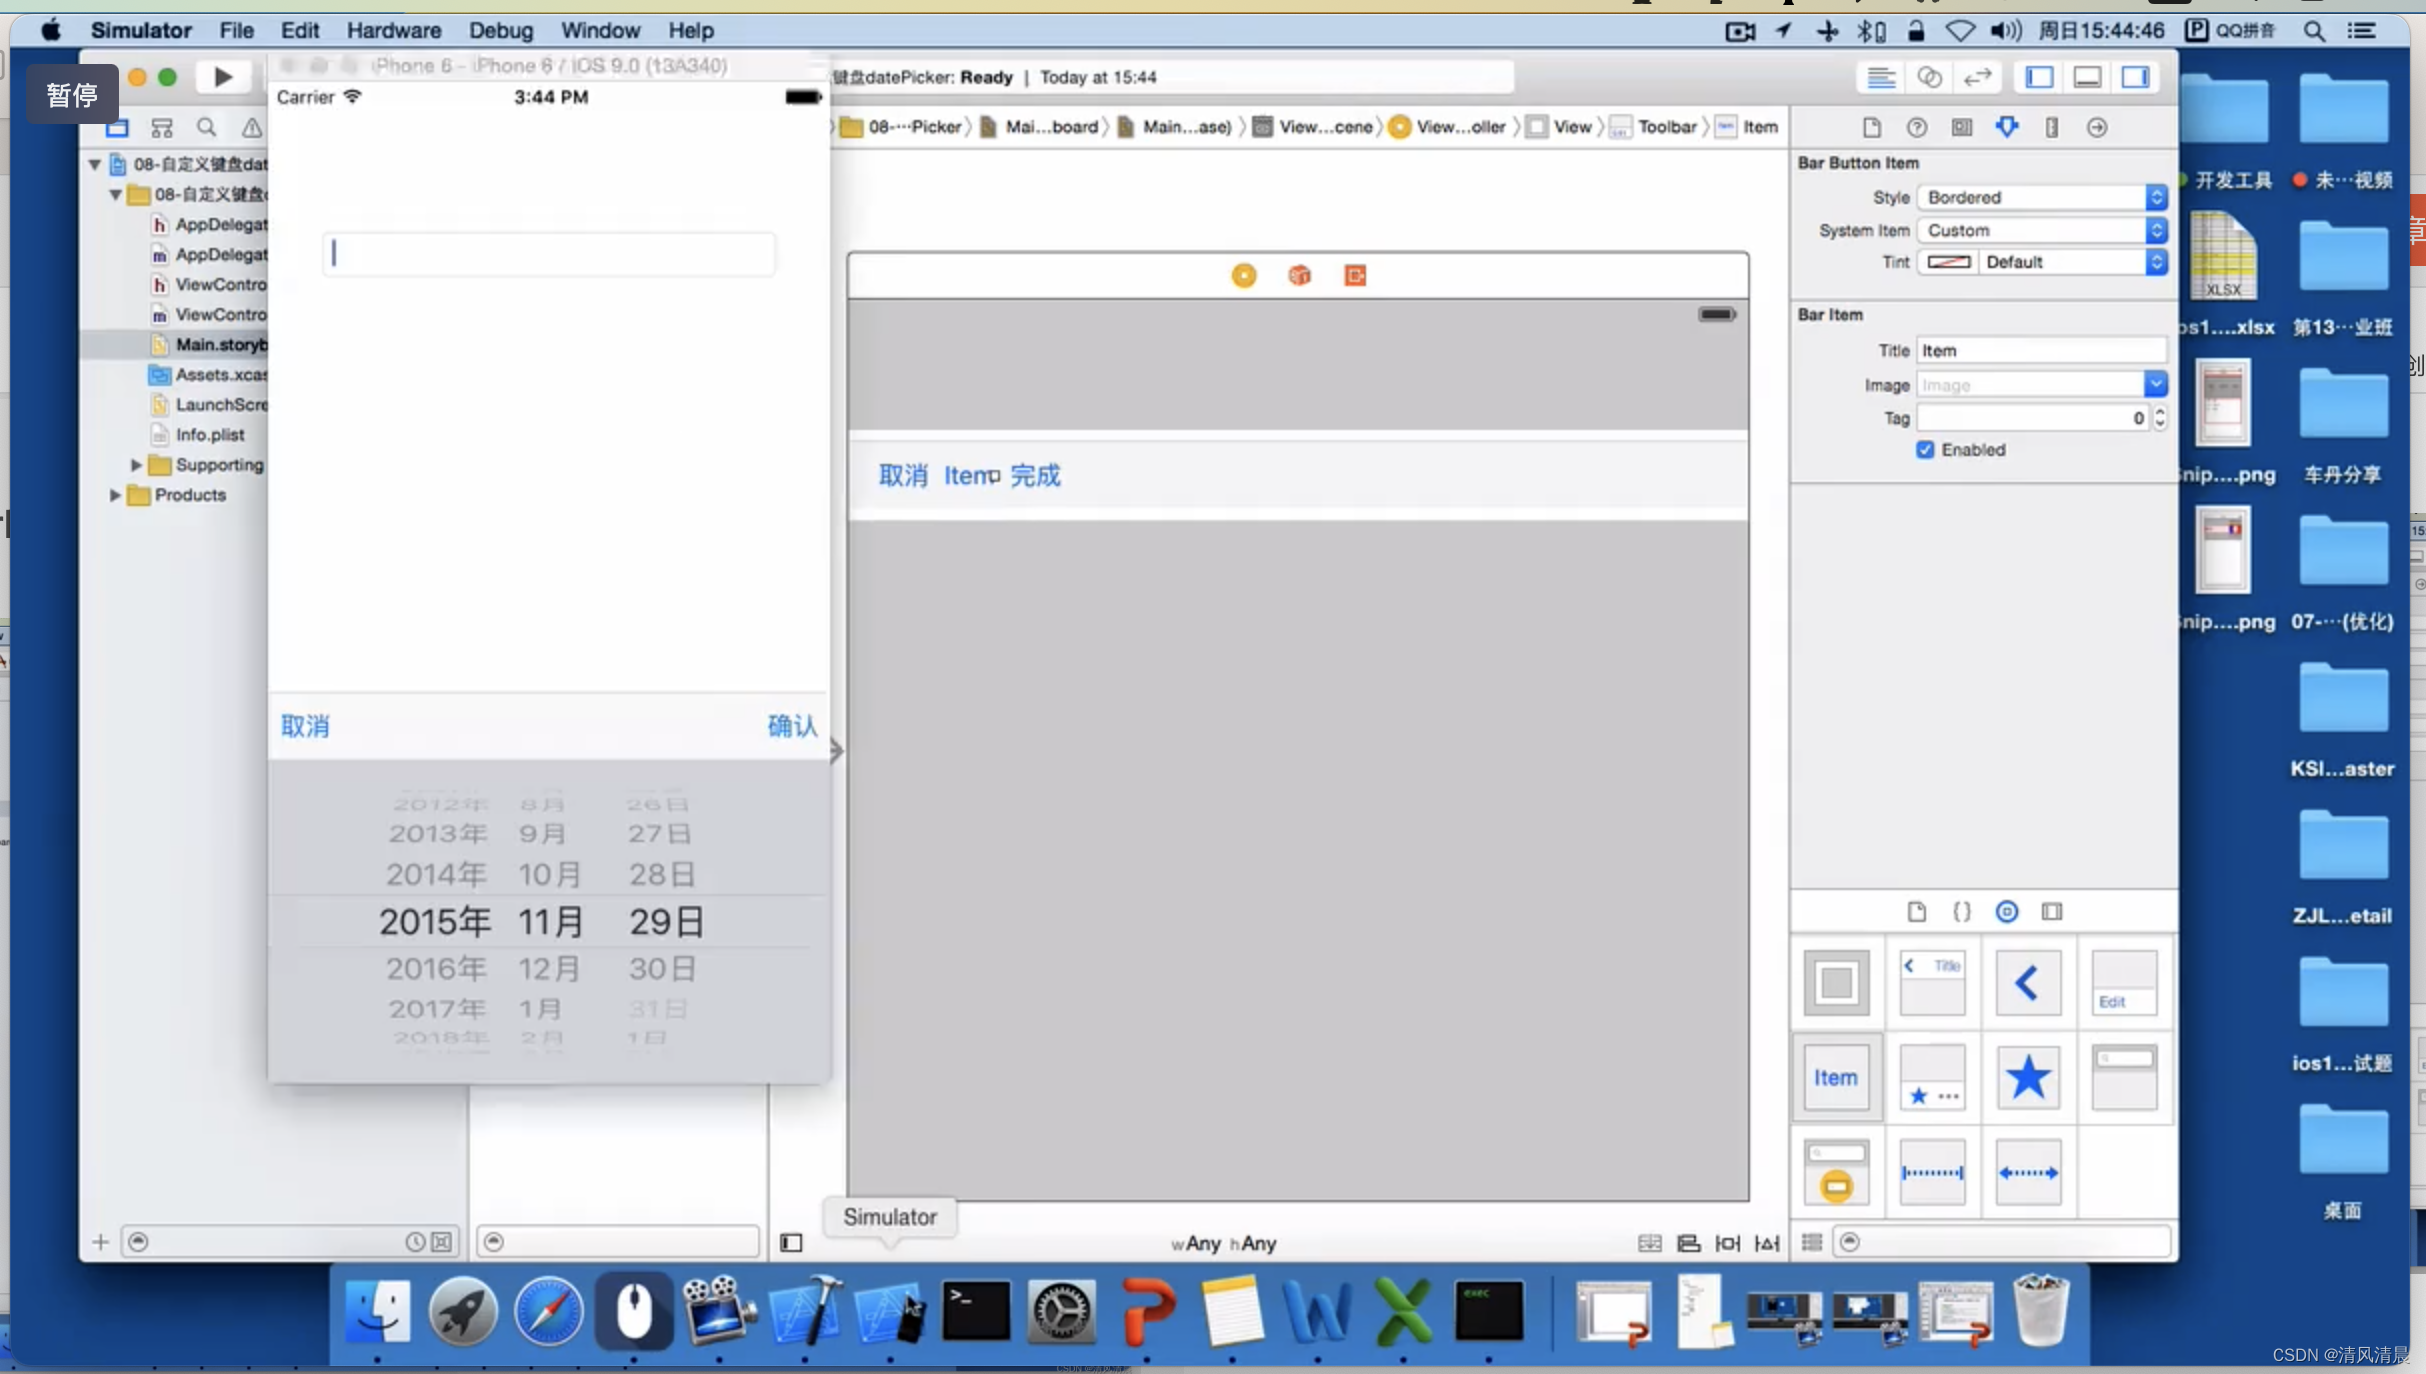Viewport: 2426px width, 1374px height.
Task: Open the Align constraints menu
Action: pyautogui.click(x=1688, y=1242)
